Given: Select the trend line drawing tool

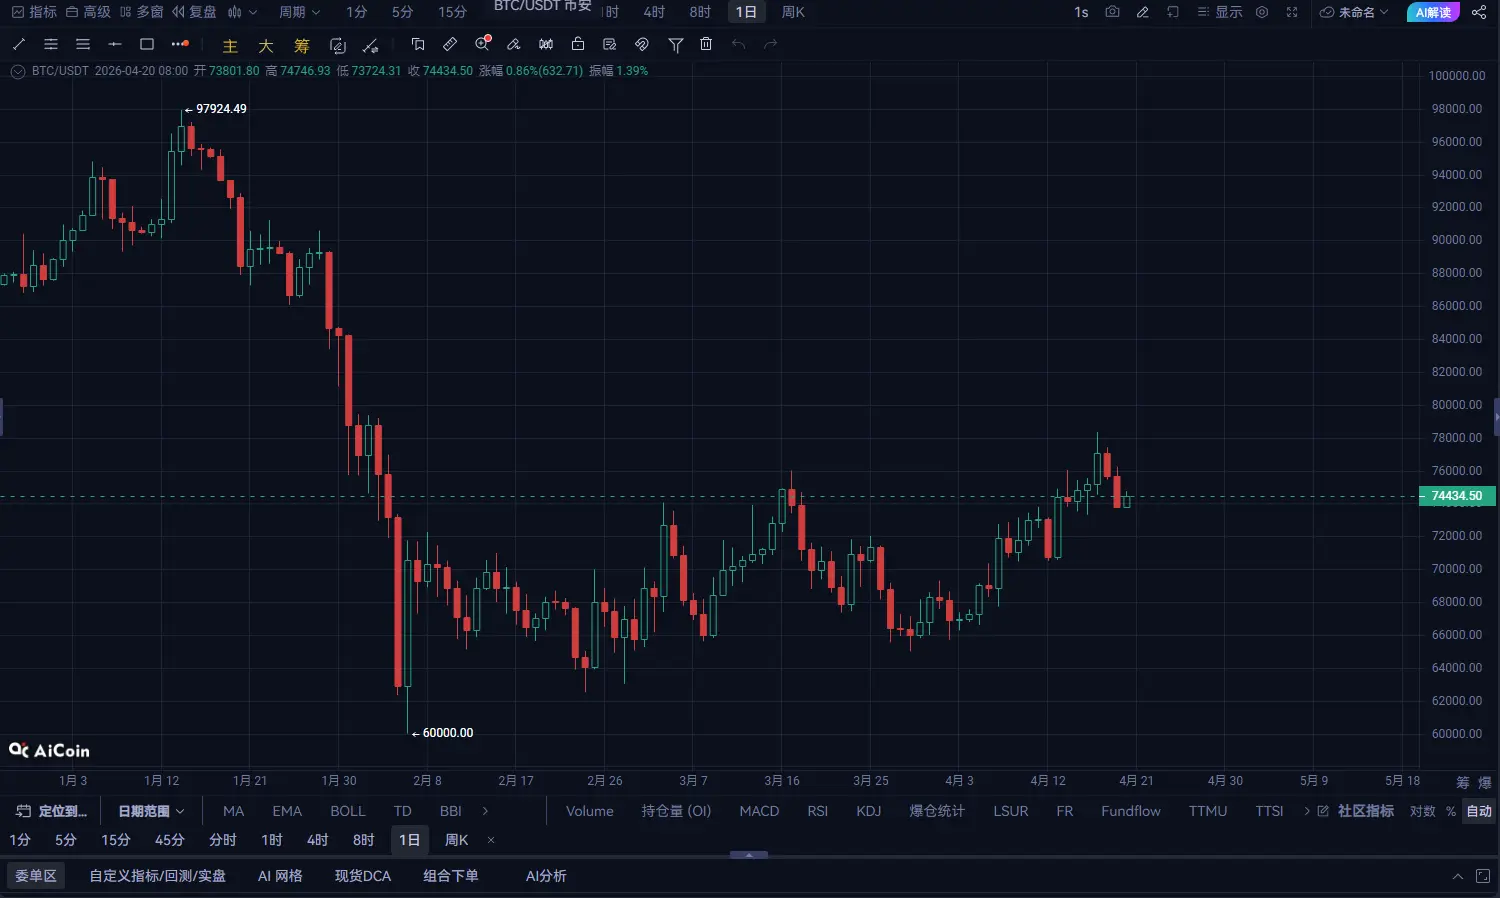Looking at the screenshot, I should [x=19, y=44].
